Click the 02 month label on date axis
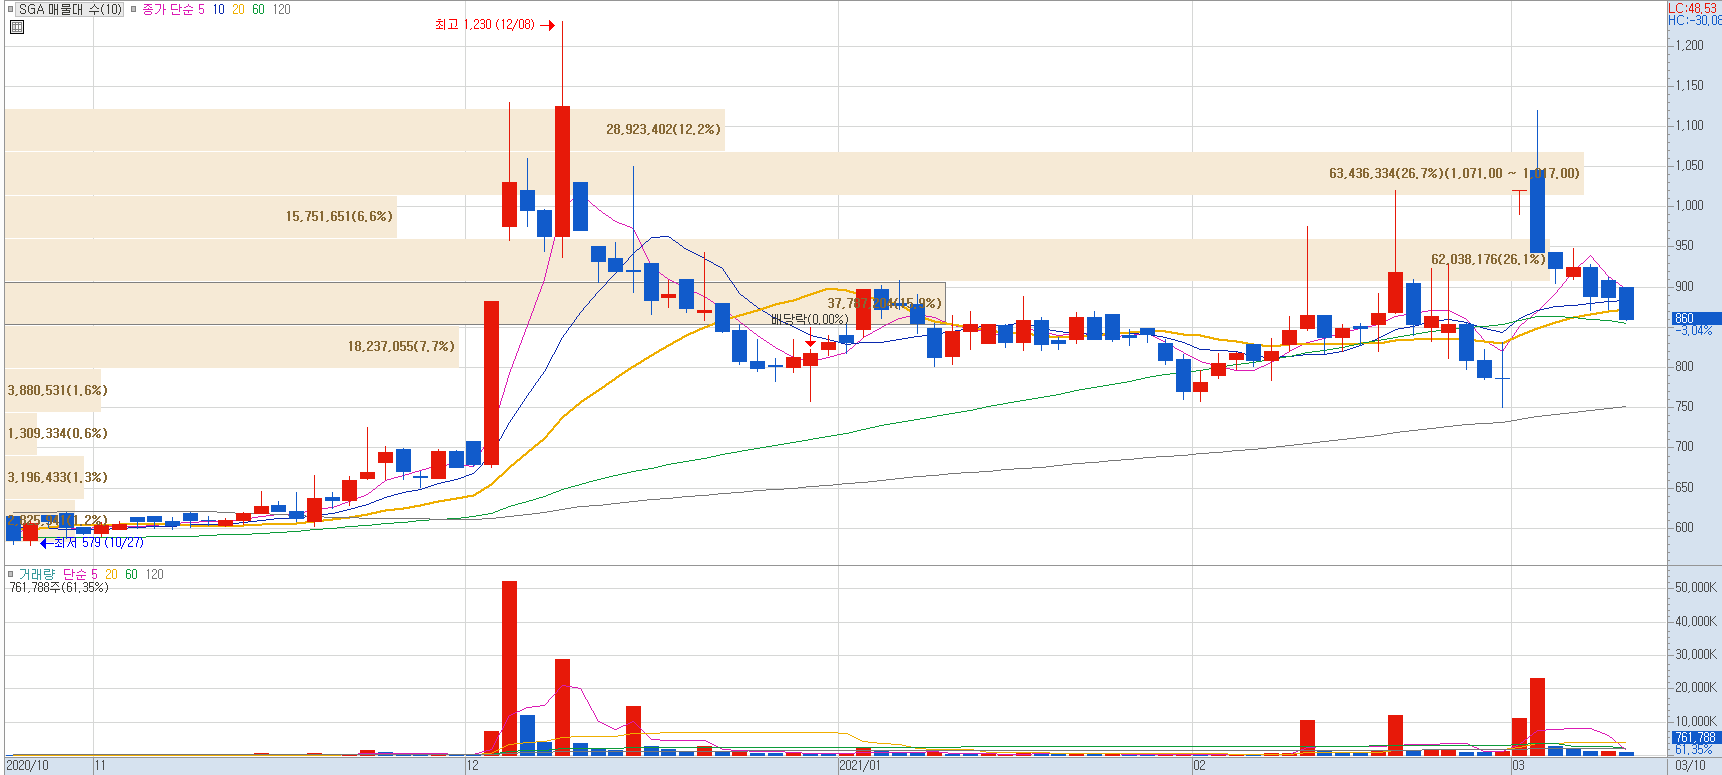Viewport: 1722px width, 775px height. tap(1199, 766)
